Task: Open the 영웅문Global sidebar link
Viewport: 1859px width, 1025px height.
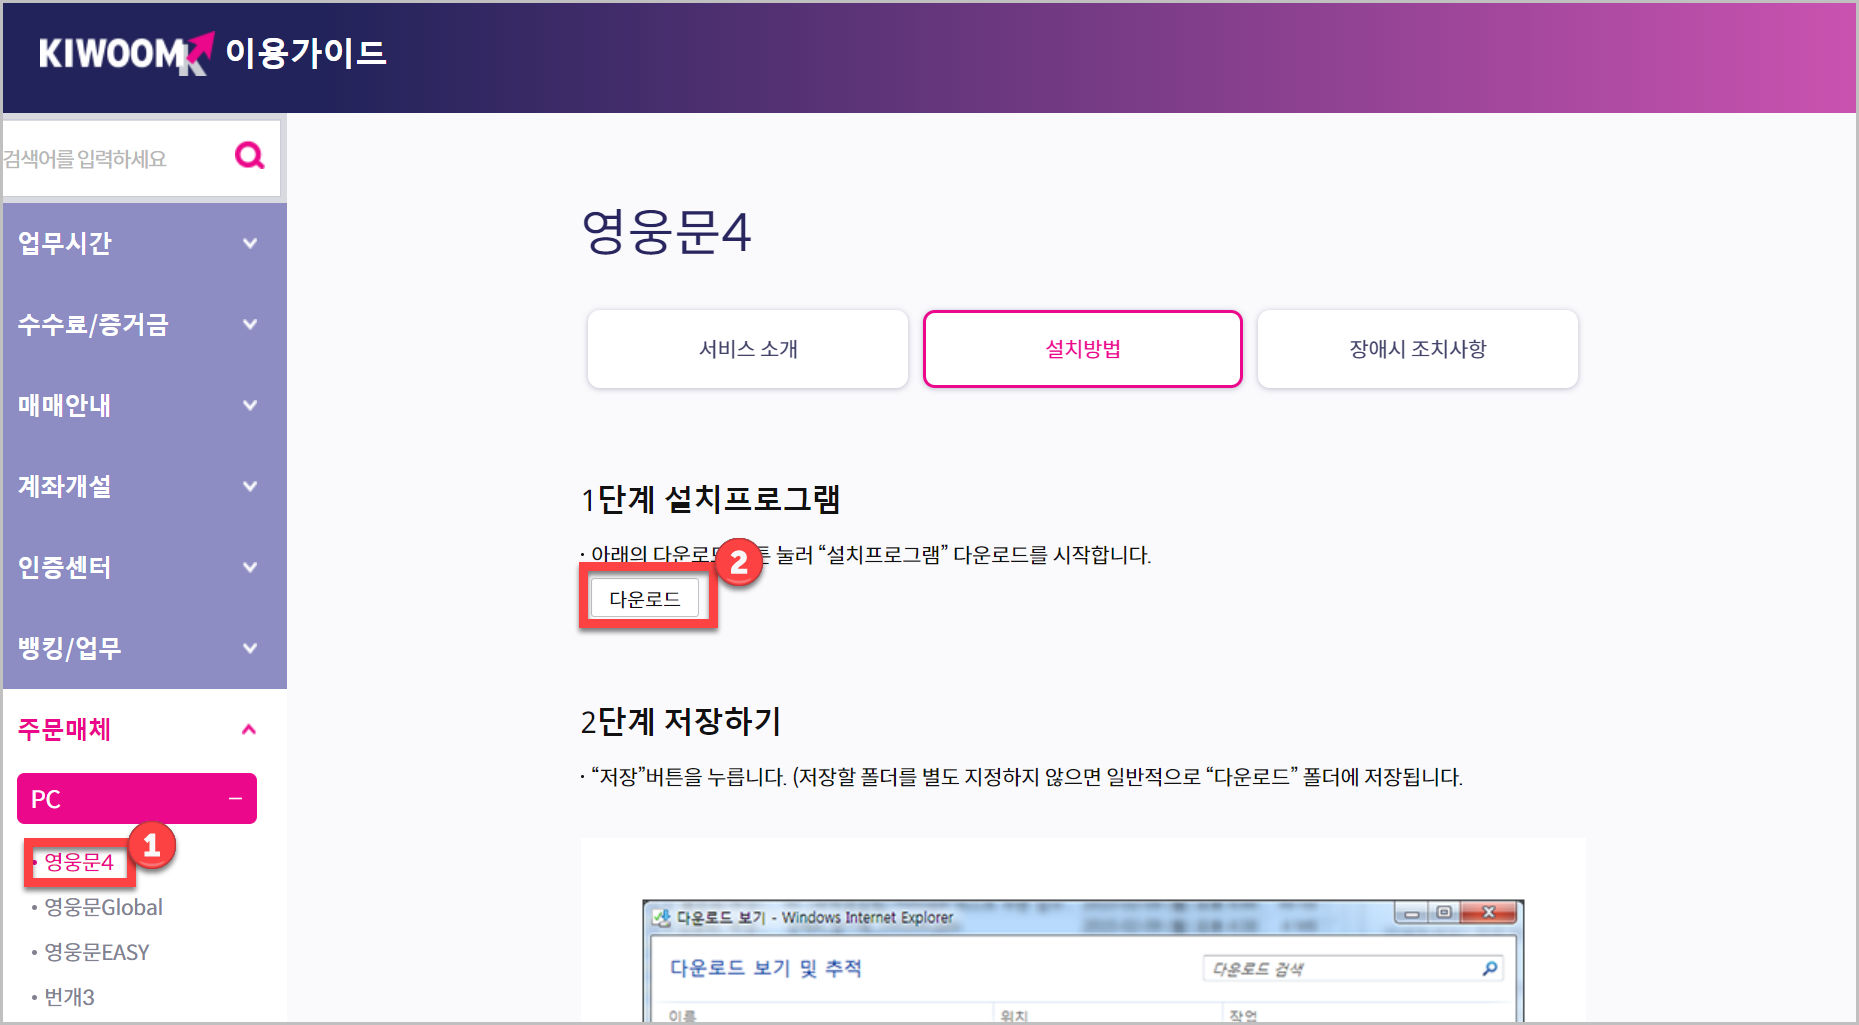Action: [x=103, y=907]
